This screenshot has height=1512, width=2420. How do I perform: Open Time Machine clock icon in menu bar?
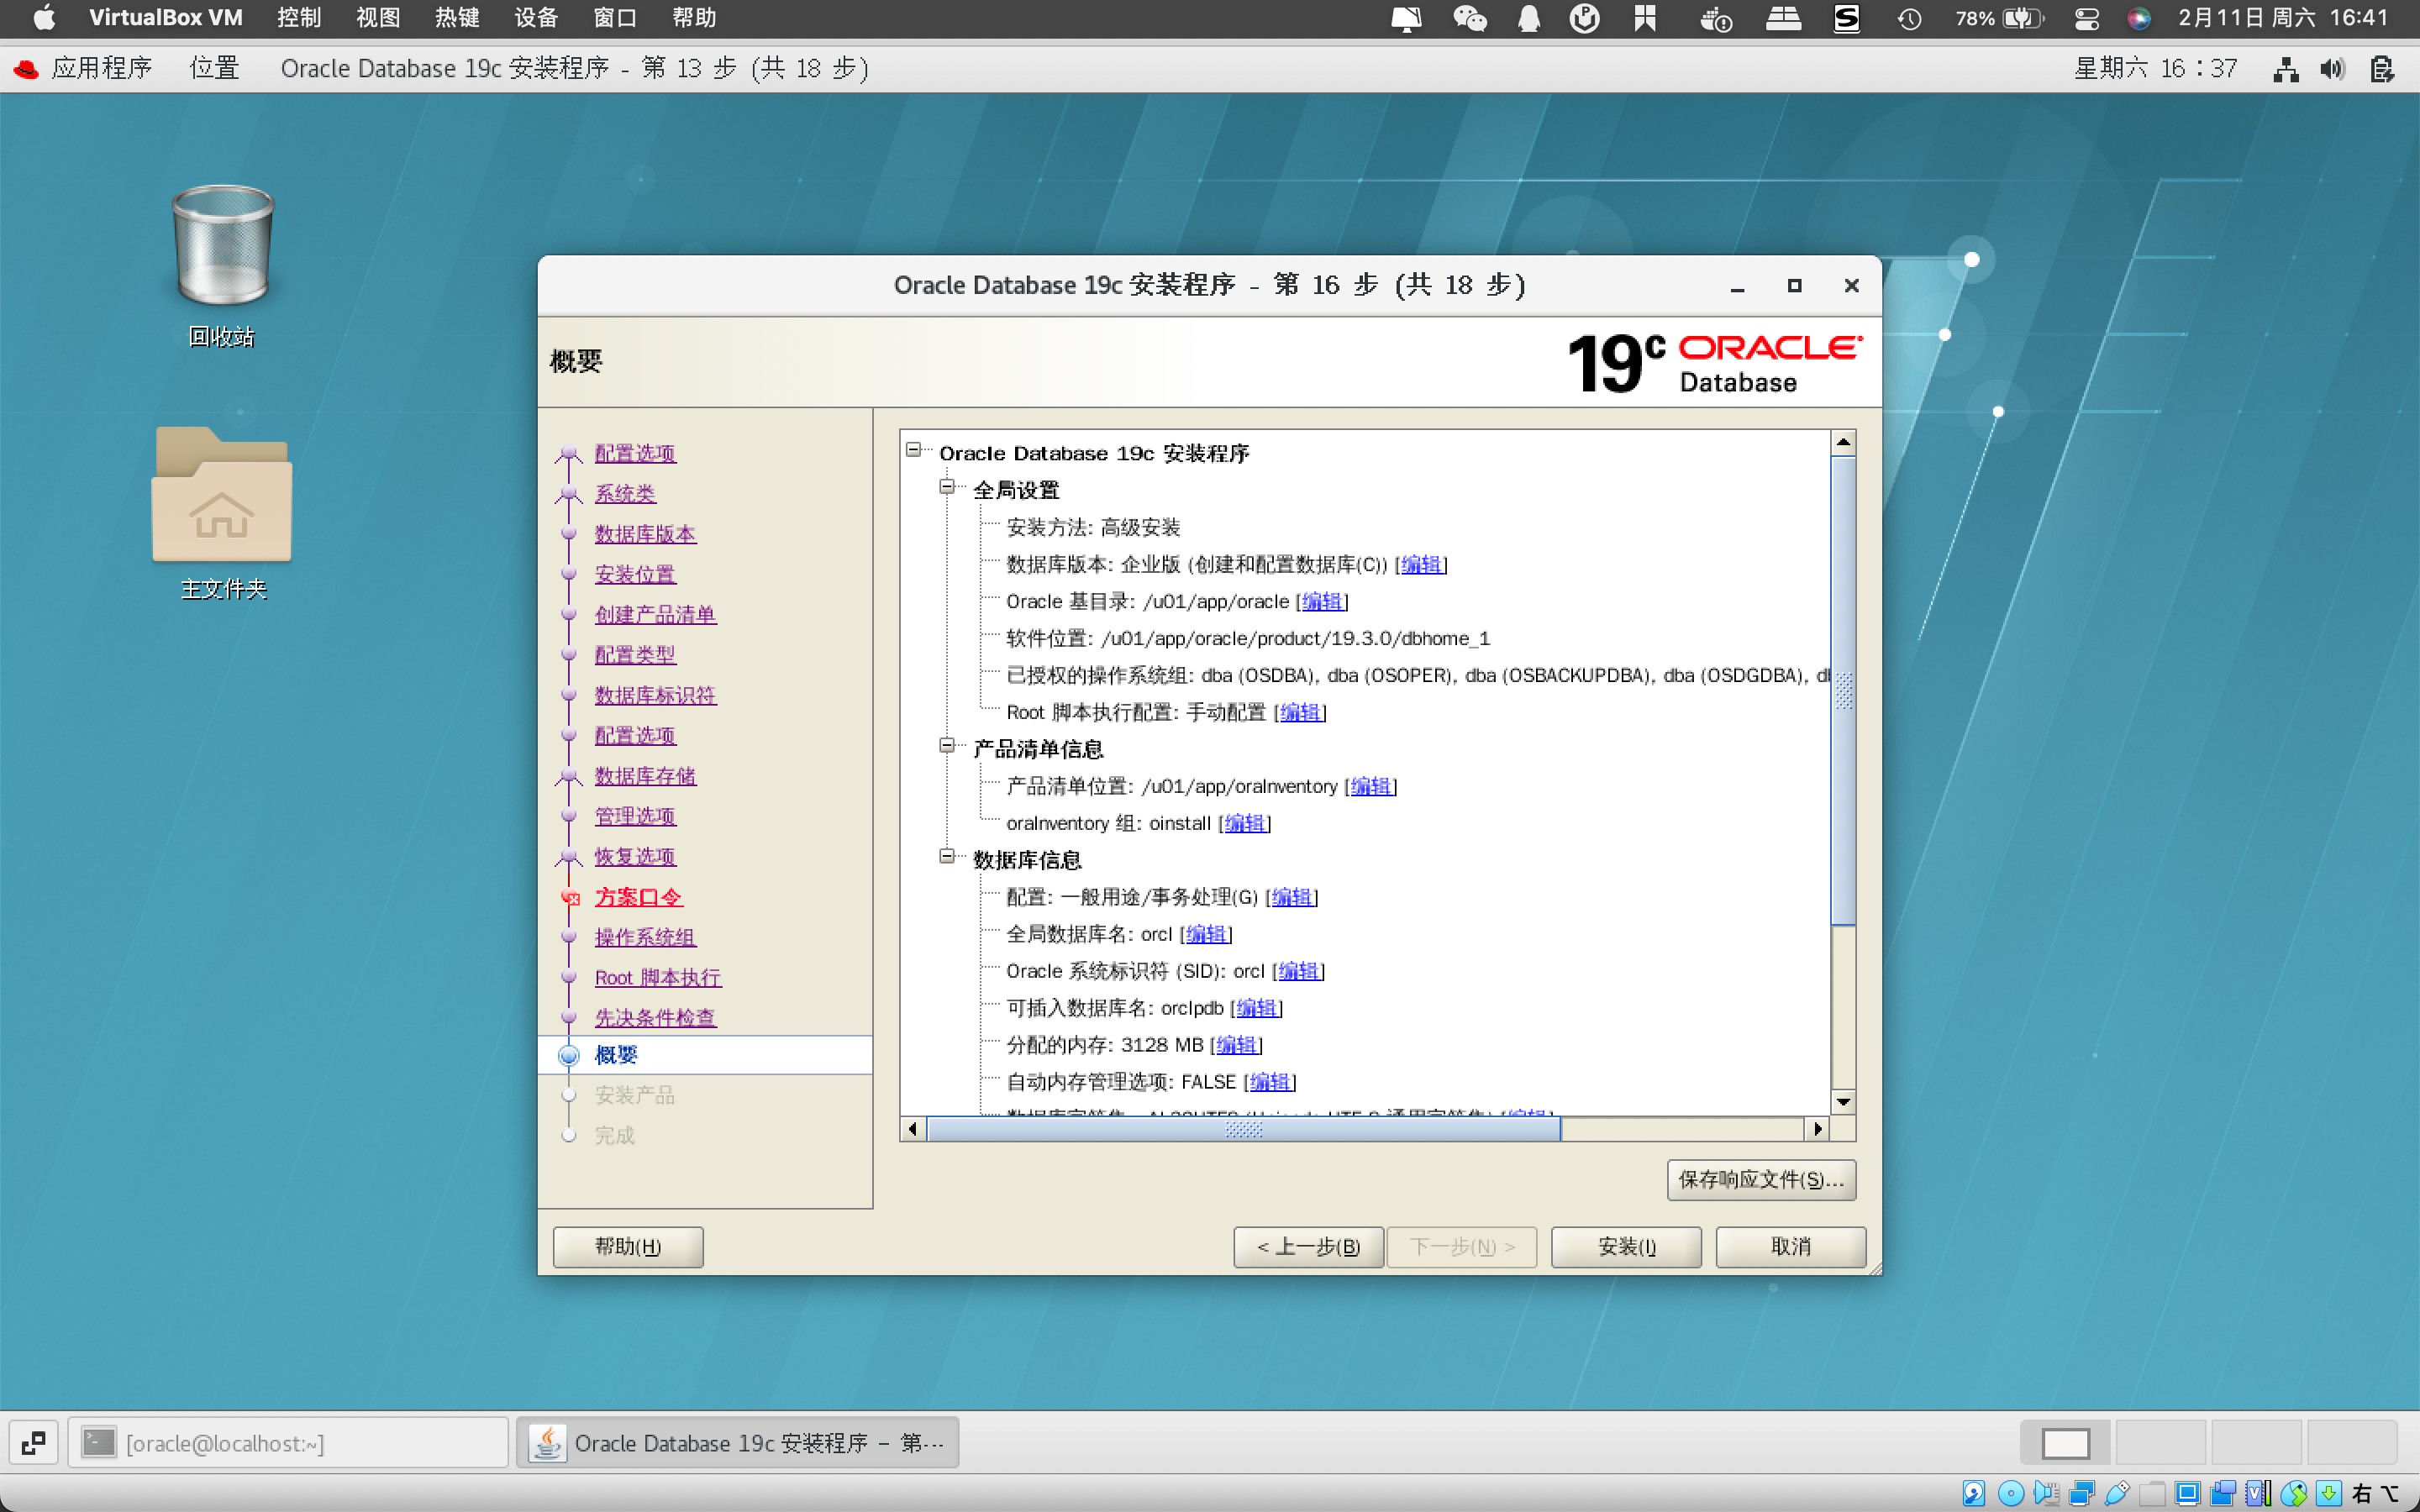pos(1909,18)
